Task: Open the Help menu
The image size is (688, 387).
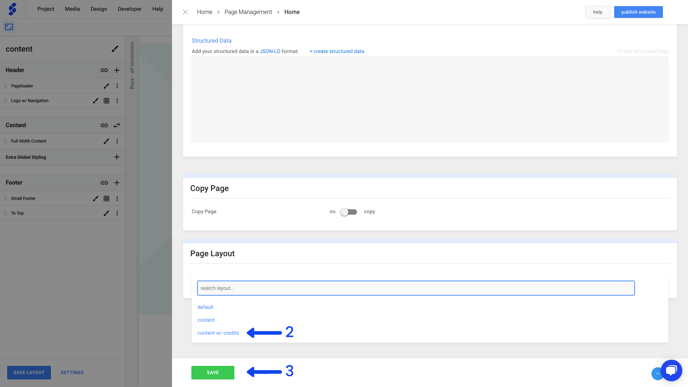Action: coord(158,9)
